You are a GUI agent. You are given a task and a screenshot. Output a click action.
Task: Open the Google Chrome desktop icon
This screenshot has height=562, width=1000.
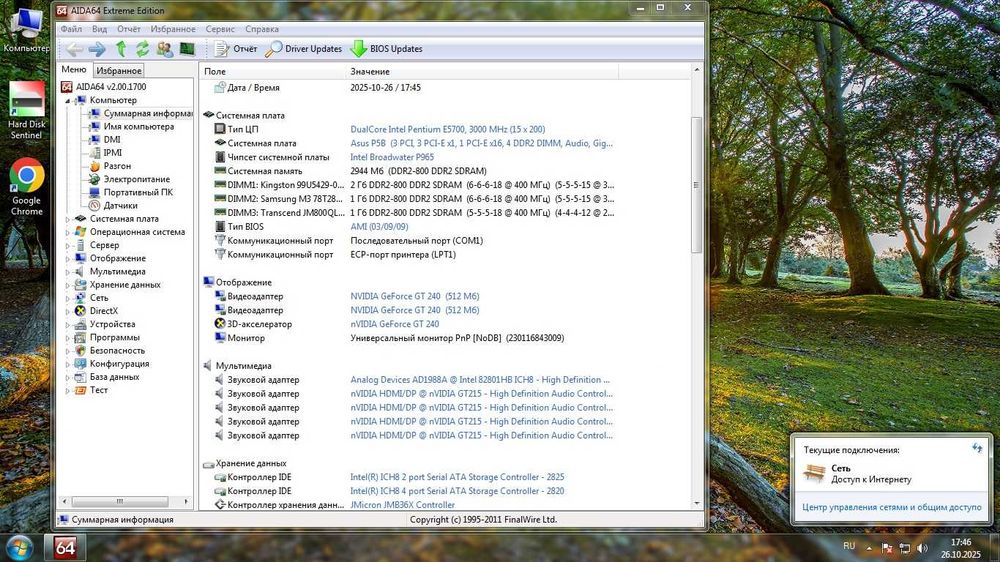click(27, 187)
